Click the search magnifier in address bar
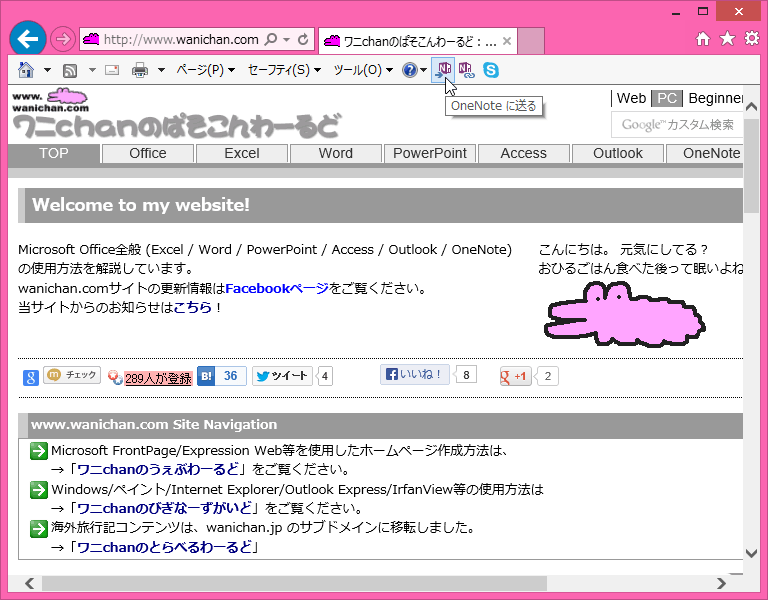The width and height of the screenshot is (768, 600). [x=271, y=39]
